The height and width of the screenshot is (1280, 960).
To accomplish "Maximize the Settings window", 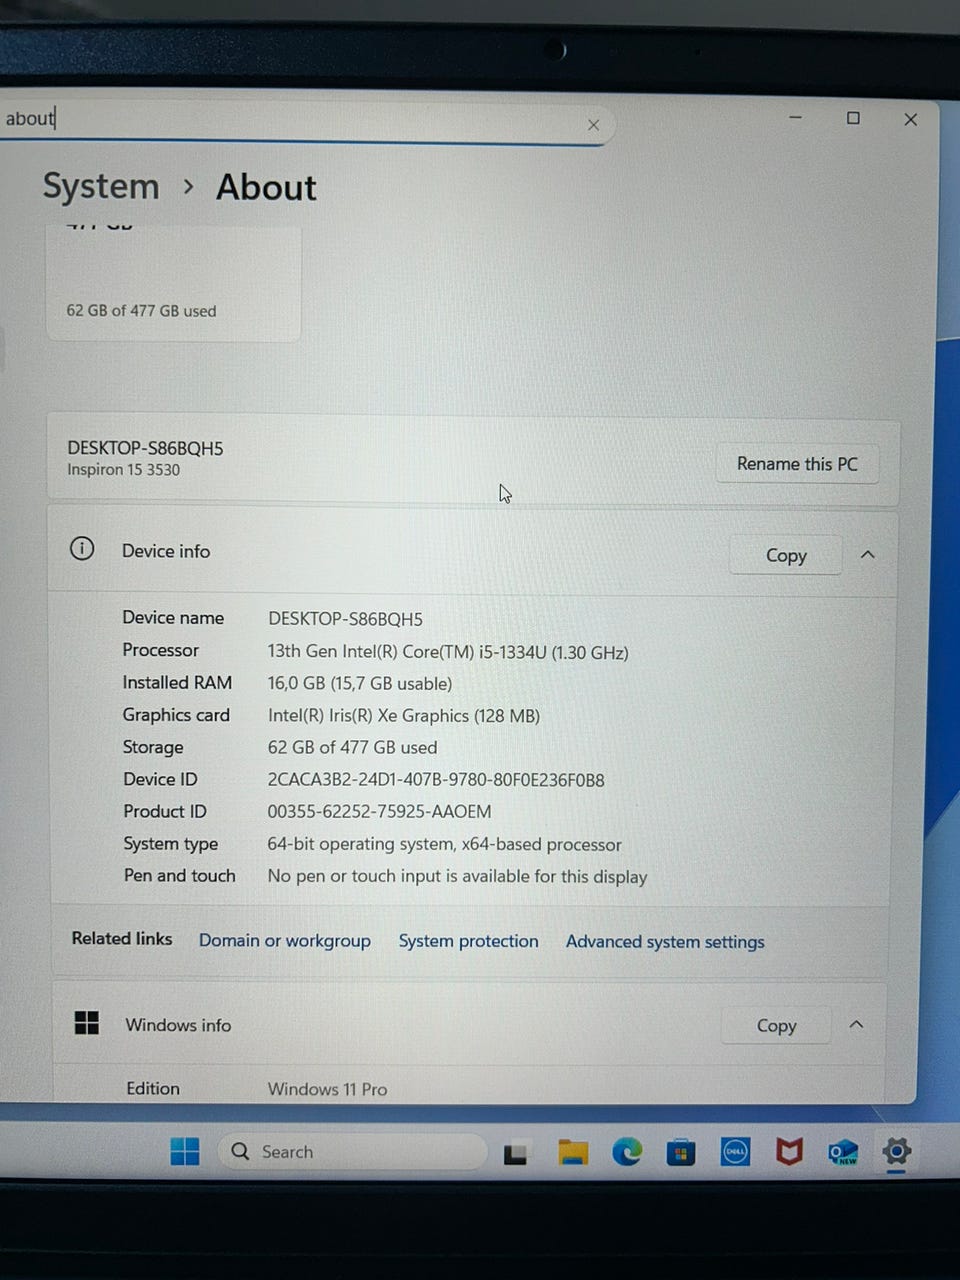I will pyautogui.click(x=853, y=118).
